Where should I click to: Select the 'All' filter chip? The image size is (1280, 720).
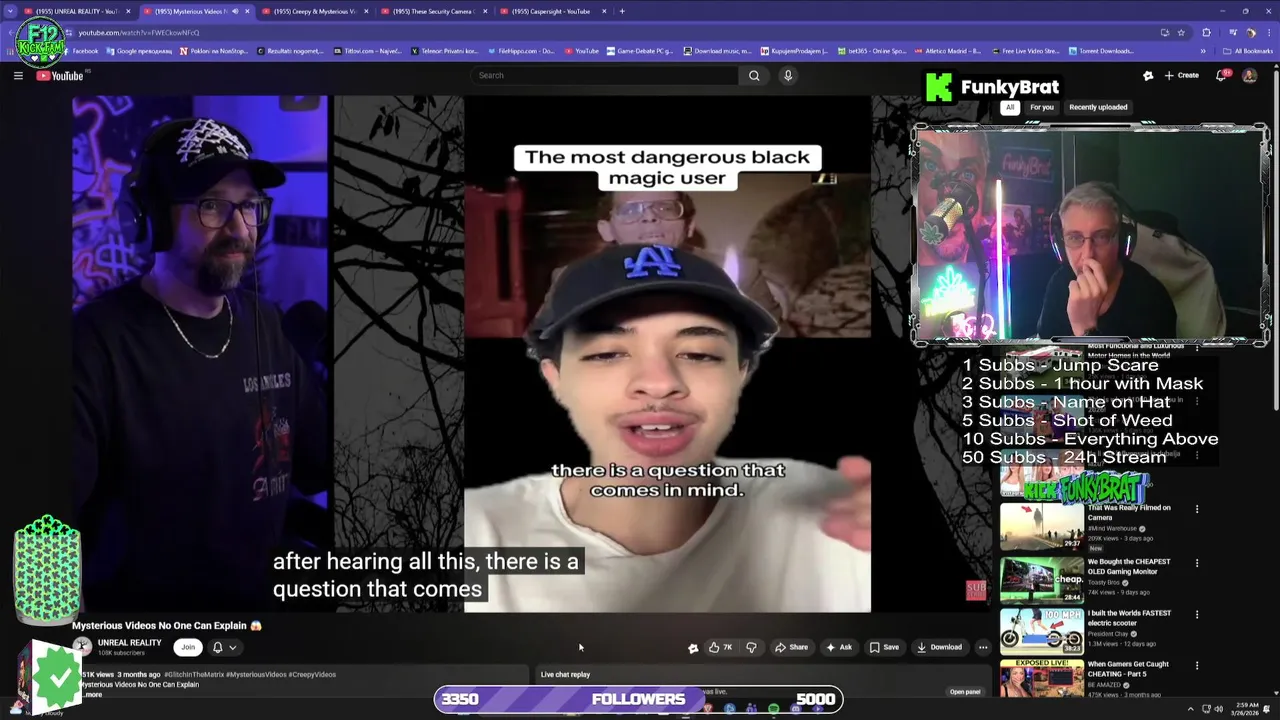point(1010,107)
